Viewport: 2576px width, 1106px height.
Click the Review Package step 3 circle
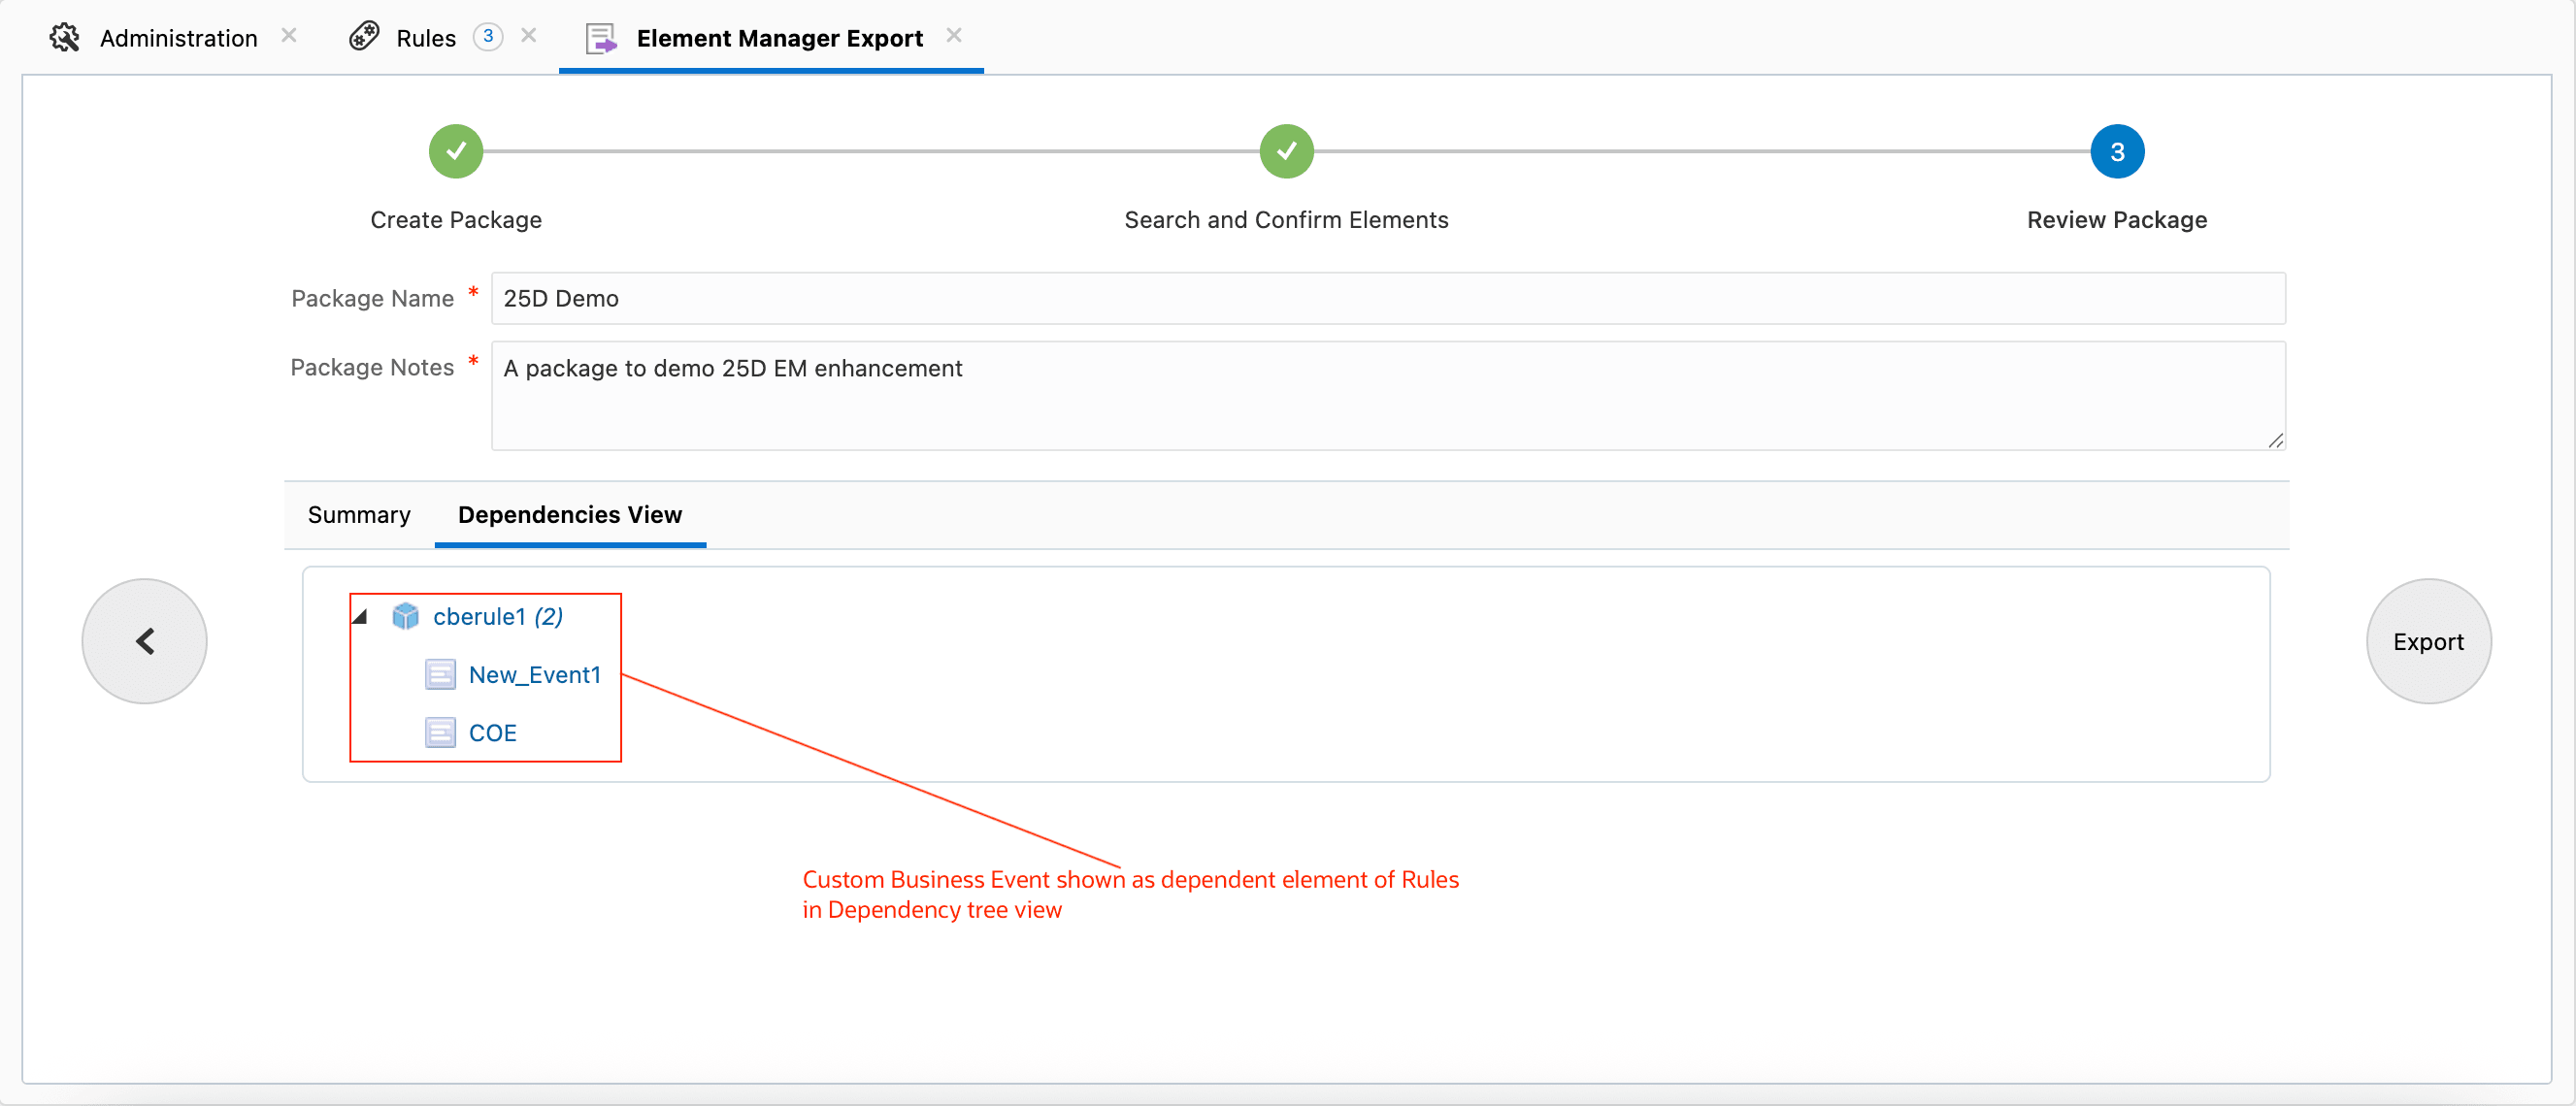pyautogui.click(x=2116, y=152)
